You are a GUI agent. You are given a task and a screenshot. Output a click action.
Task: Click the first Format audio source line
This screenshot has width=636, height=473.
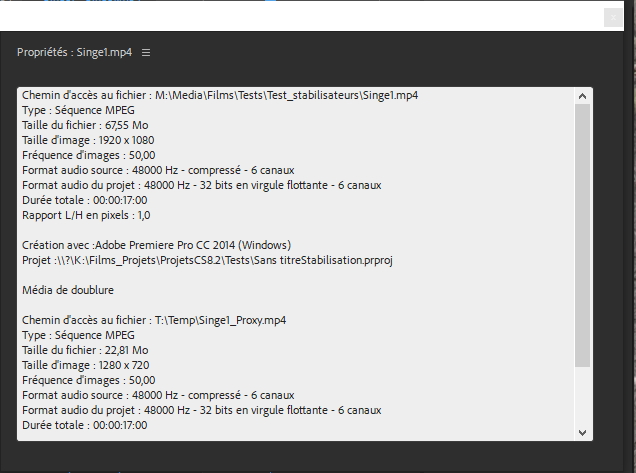[158, 170]
